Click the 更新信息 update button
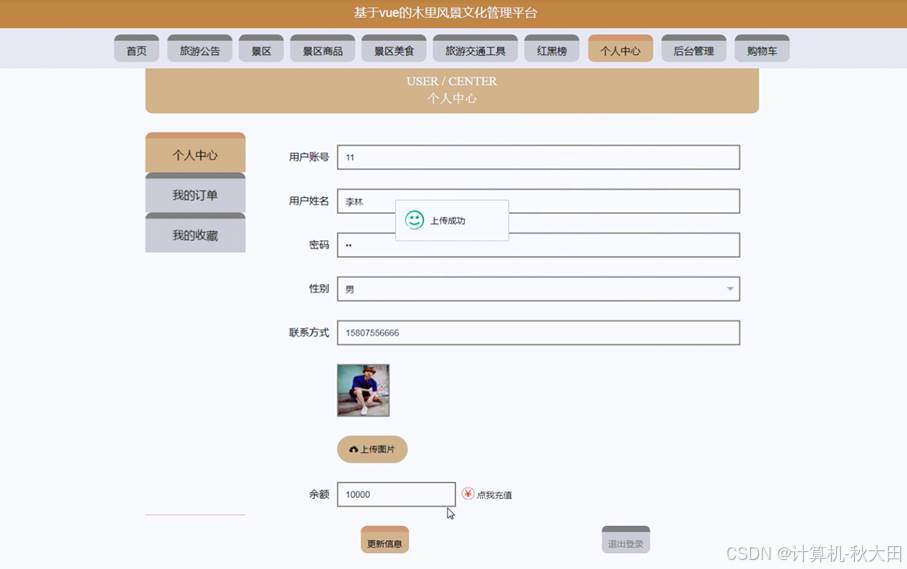The image size is (907, 569). (385, 540)
